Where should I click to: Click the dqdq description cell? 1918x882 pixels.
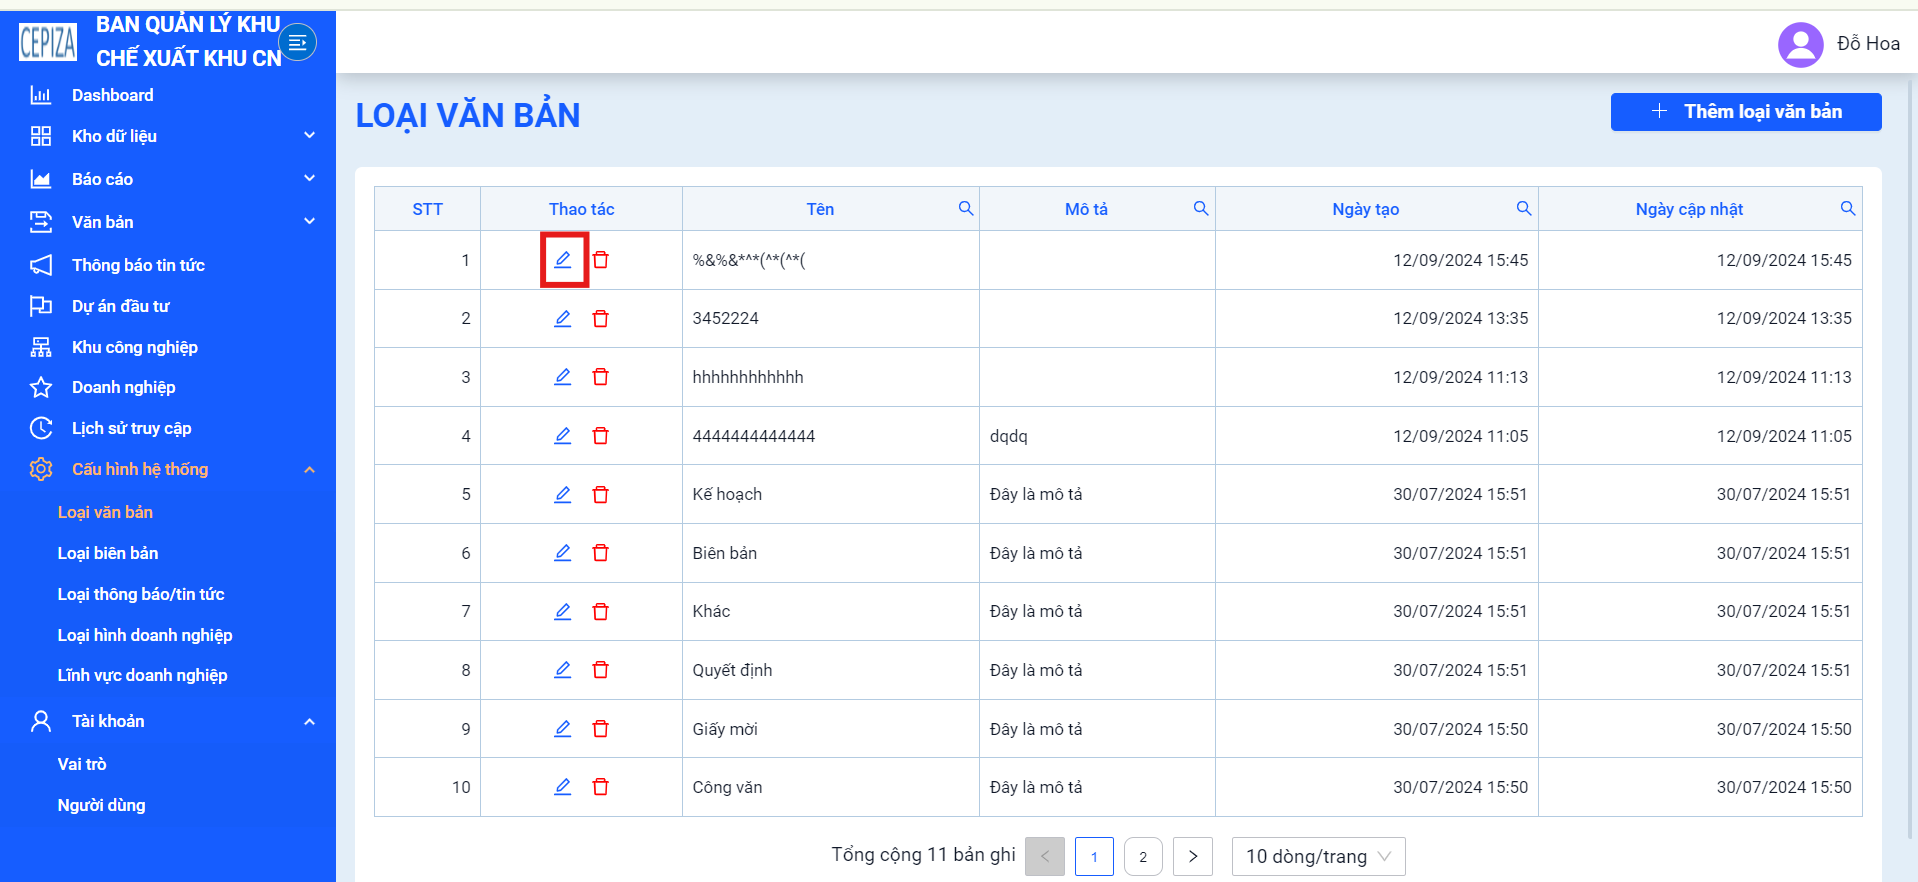[1097, 436]
